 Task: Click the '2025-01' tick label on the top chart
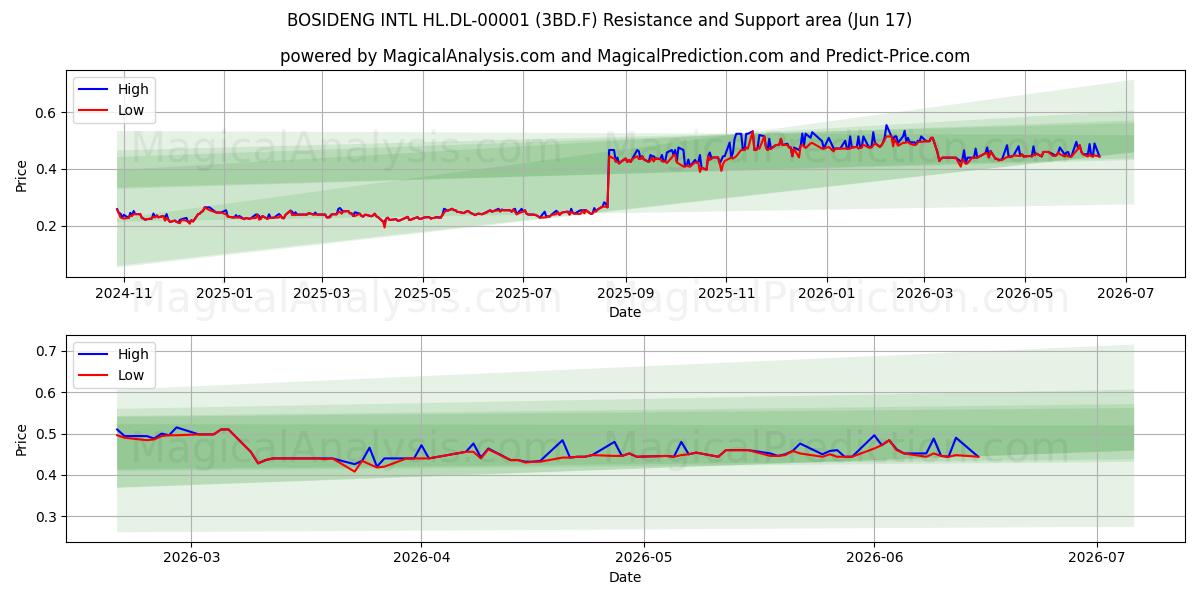[224, 295]
